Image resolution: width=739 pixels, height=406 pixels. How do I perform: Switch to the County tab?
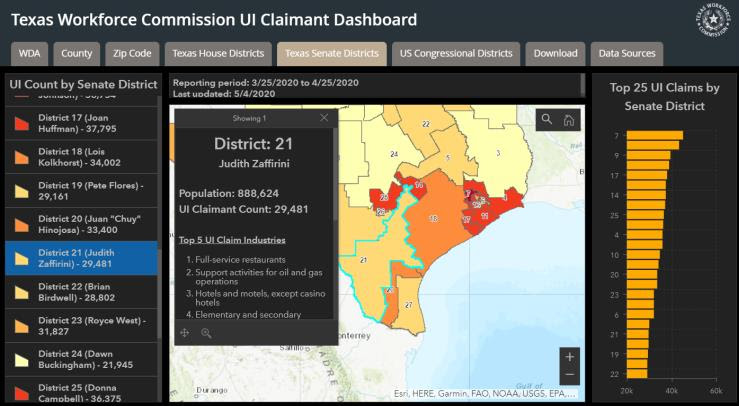[x=76, y=54]
